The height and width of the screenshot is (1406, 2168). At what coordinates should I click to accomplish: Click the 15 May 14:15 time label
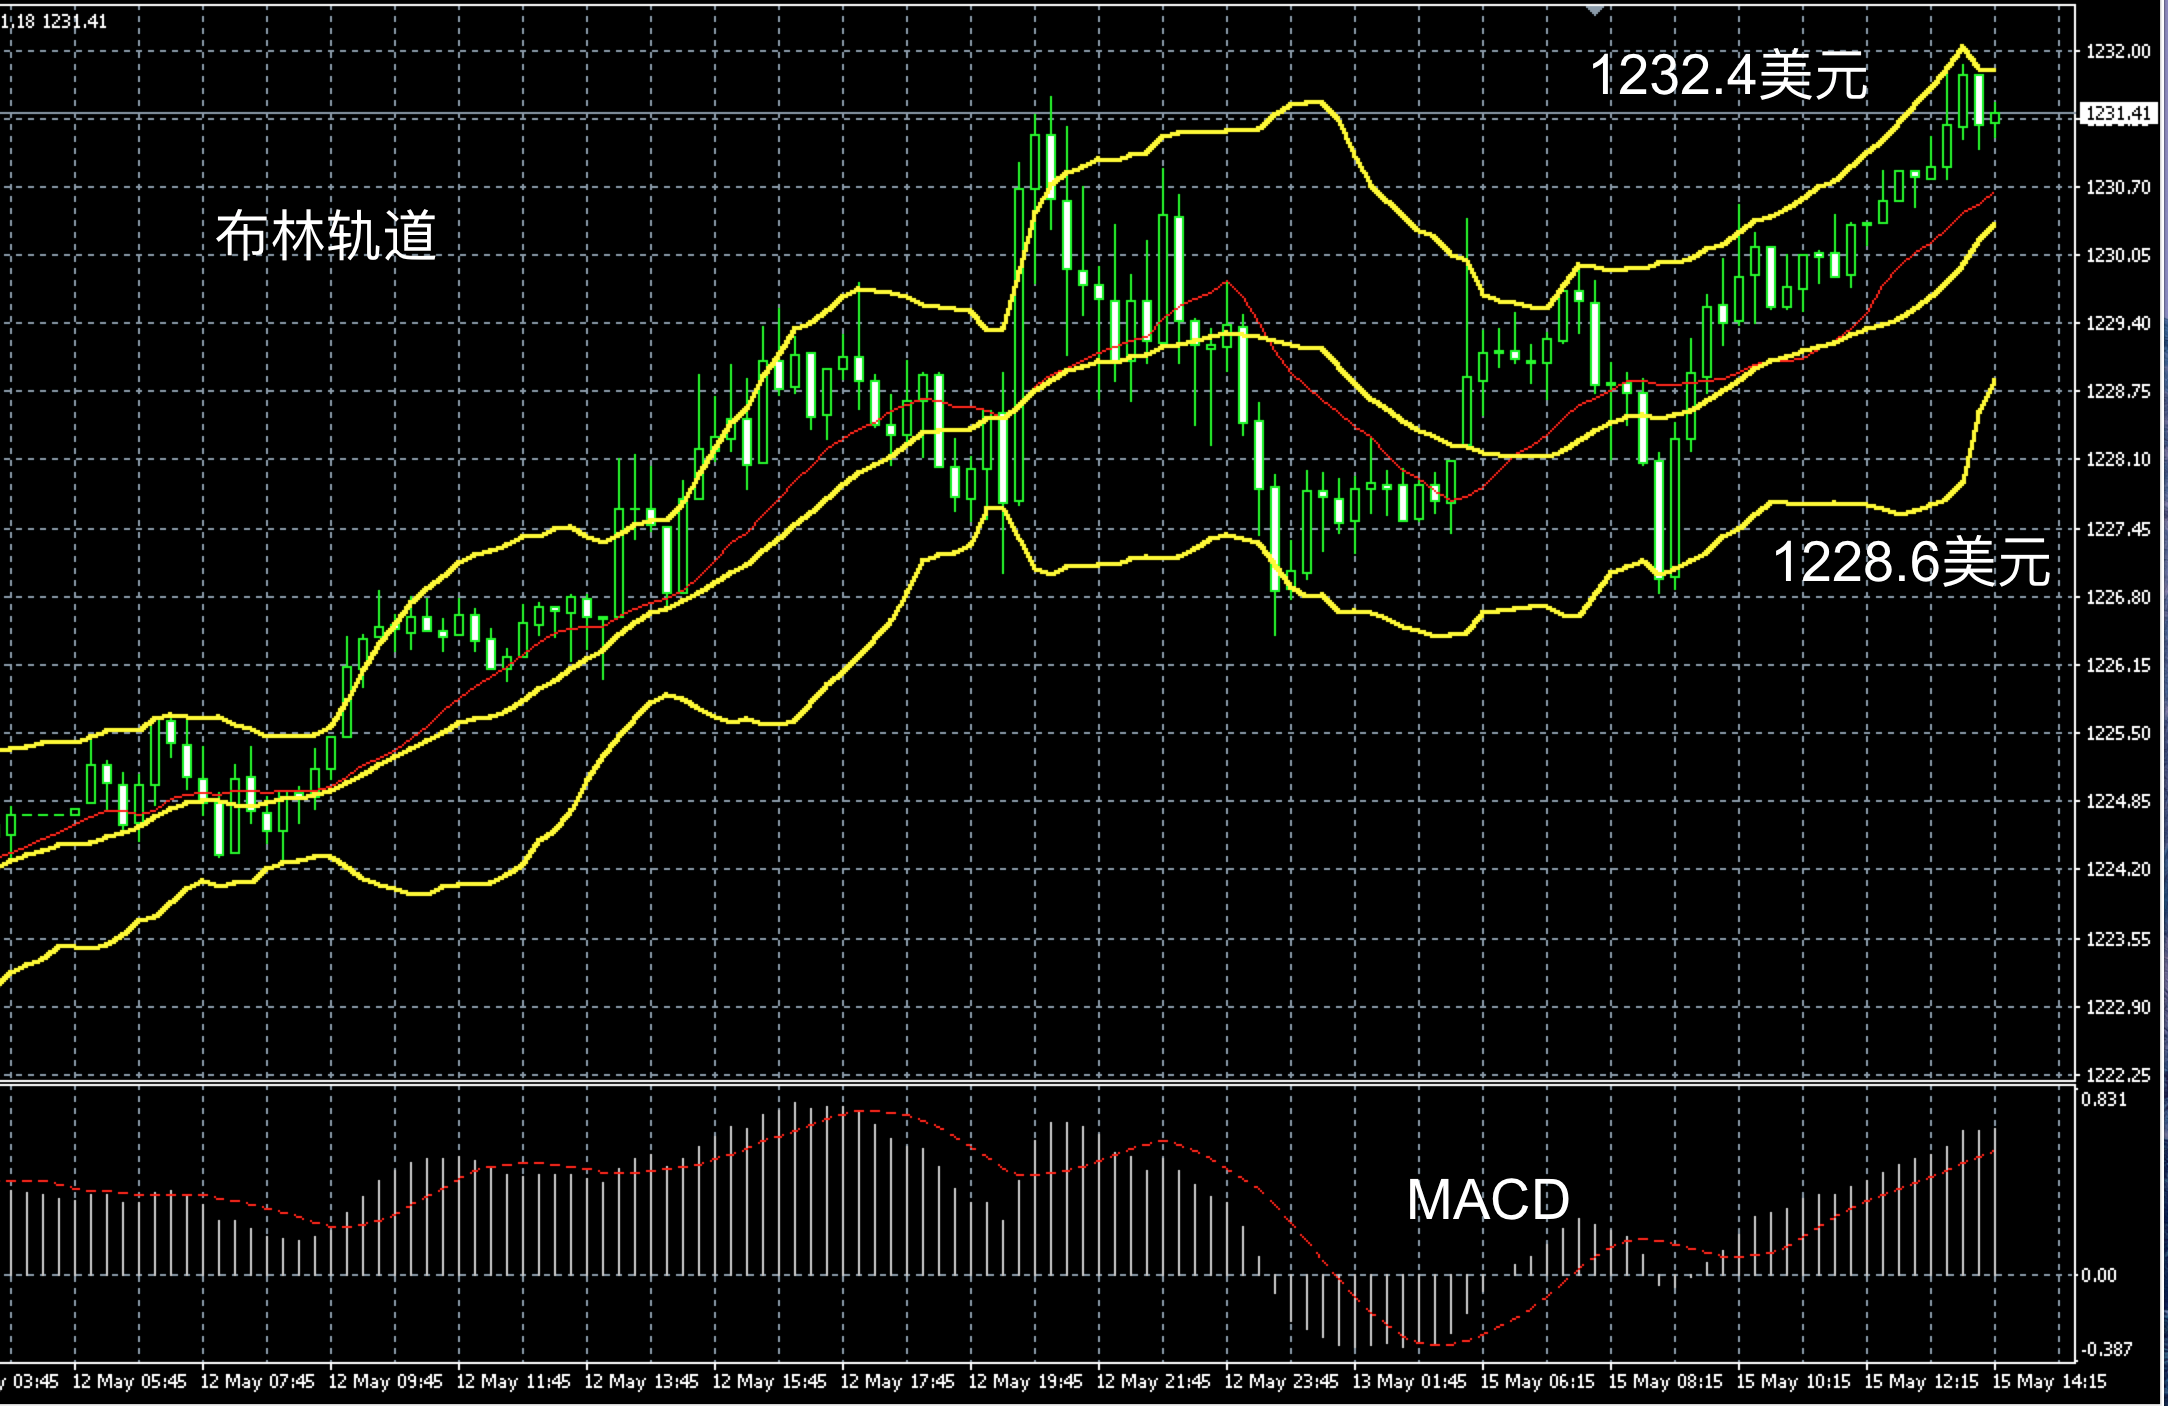coord(2049,1382)
